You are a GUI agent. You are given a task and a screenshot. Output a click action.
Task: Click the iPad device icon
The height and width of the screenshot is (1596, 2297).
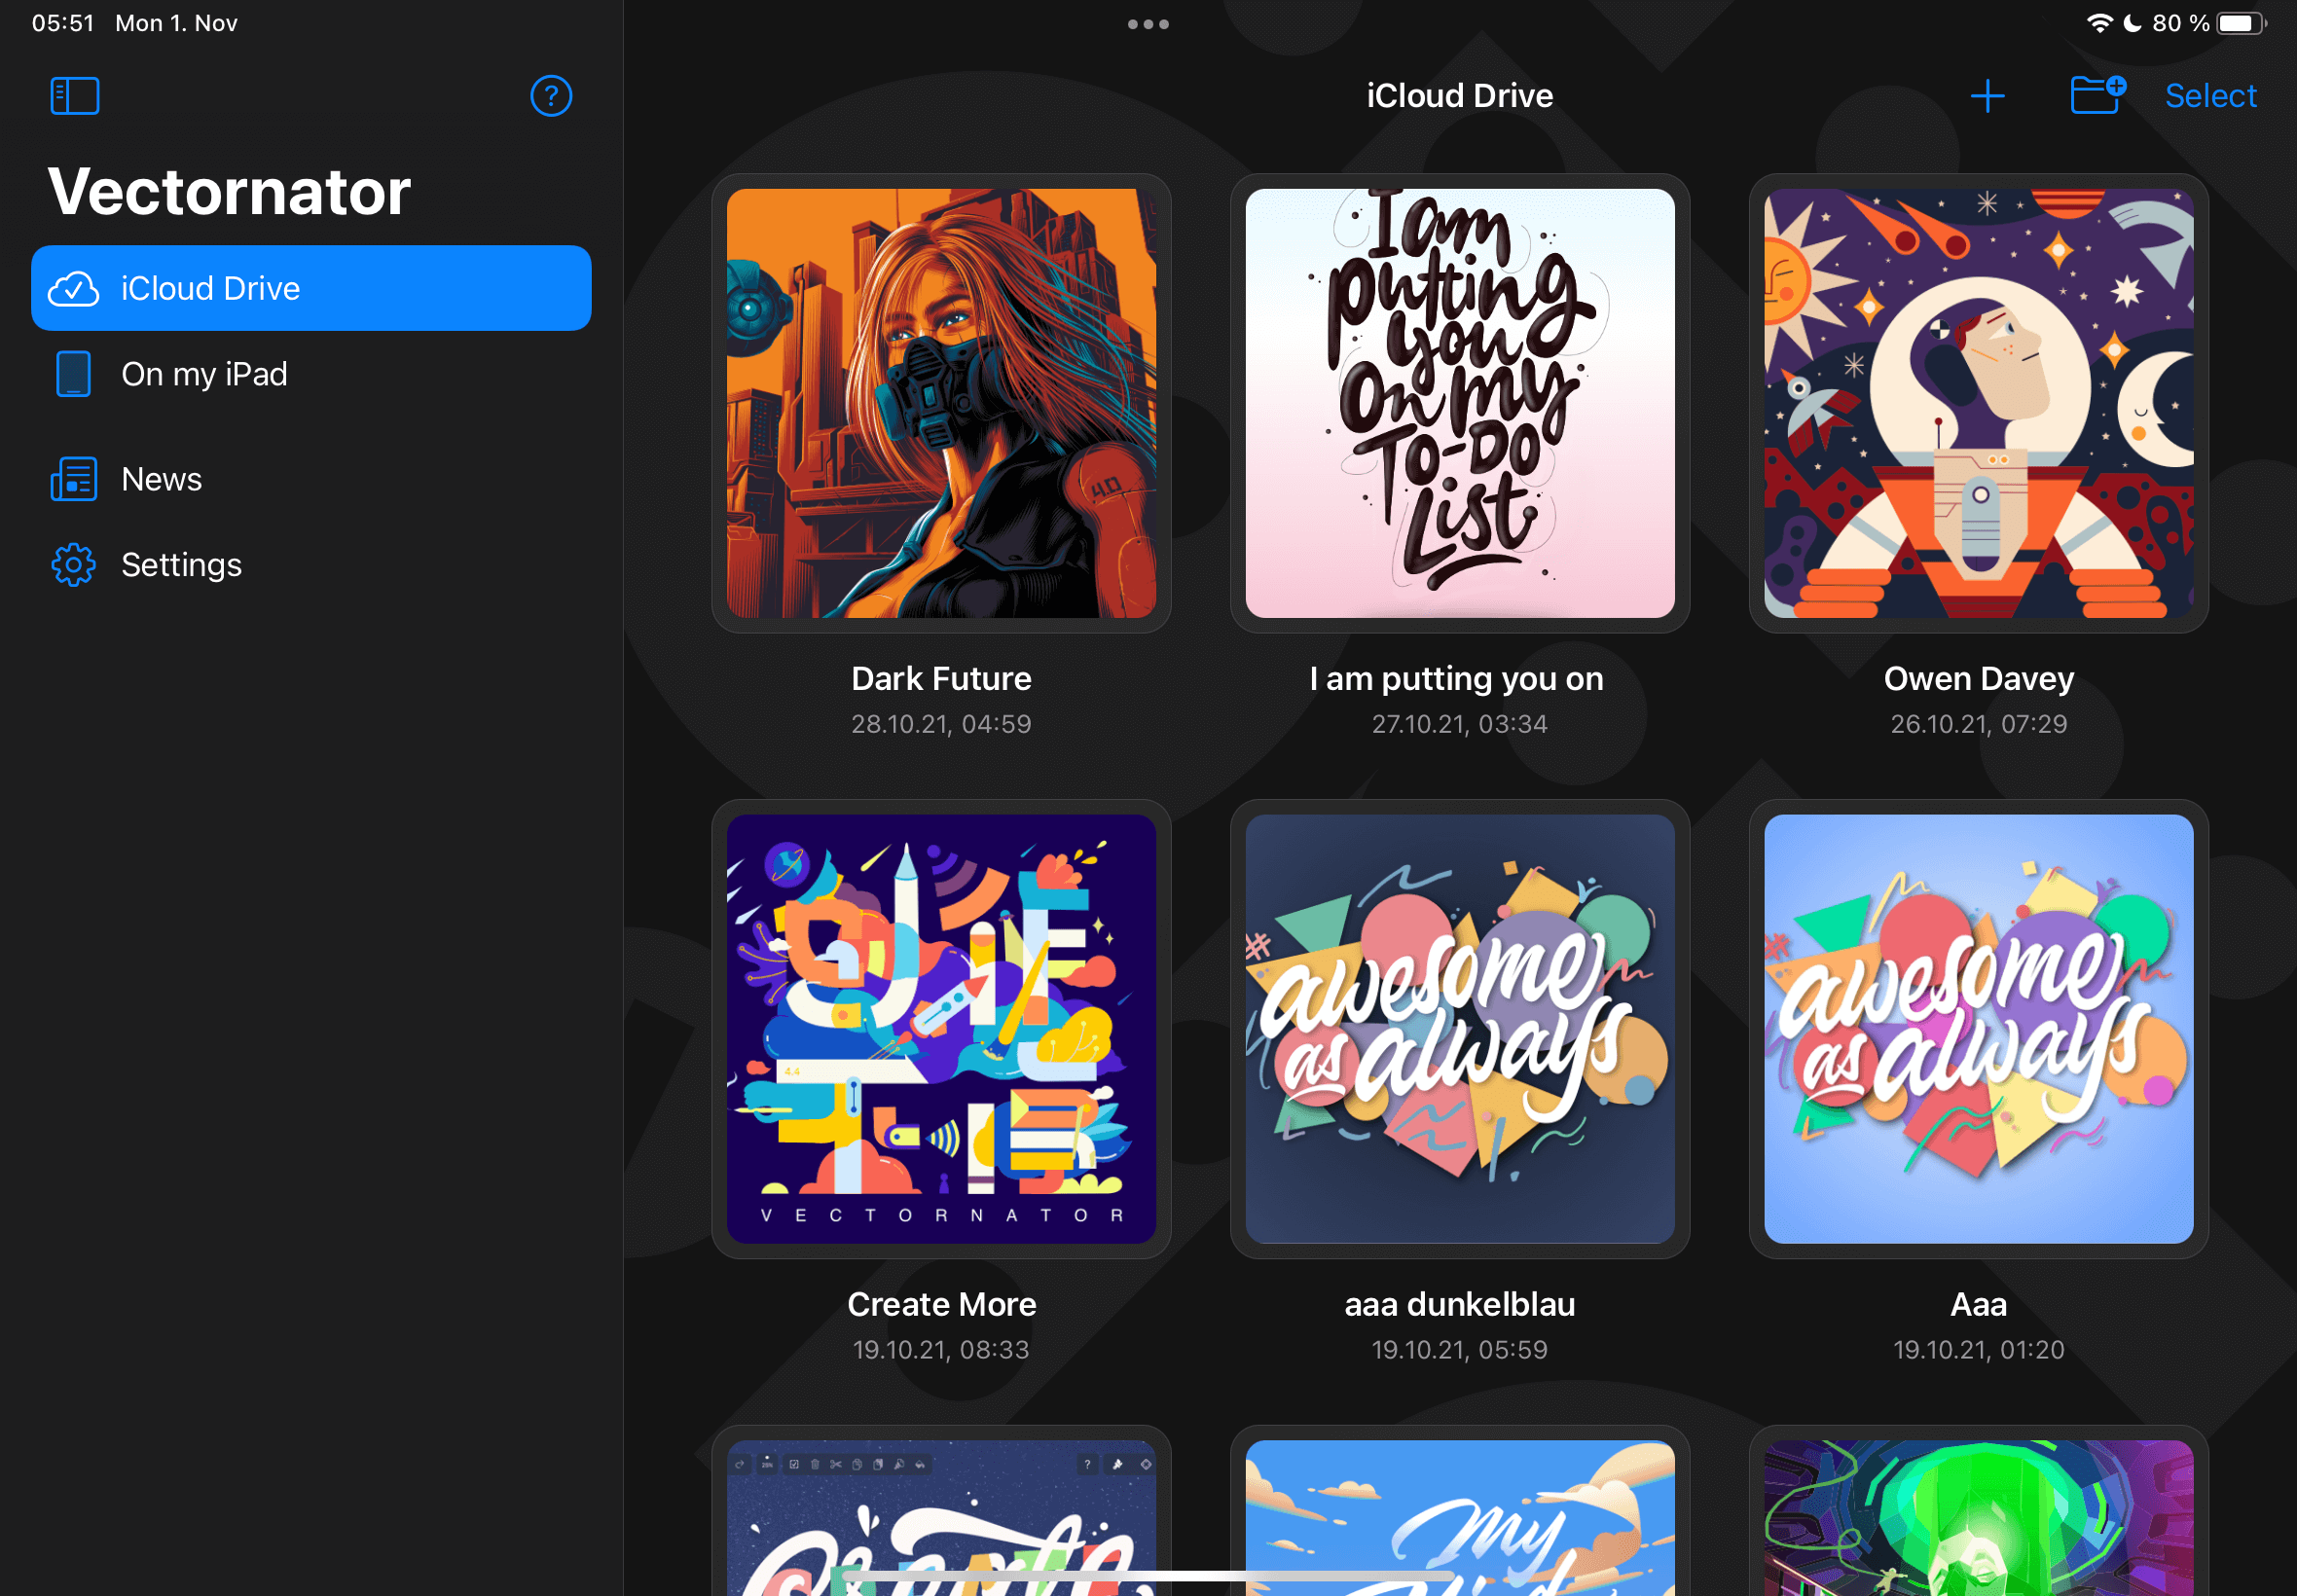(74, 374)
